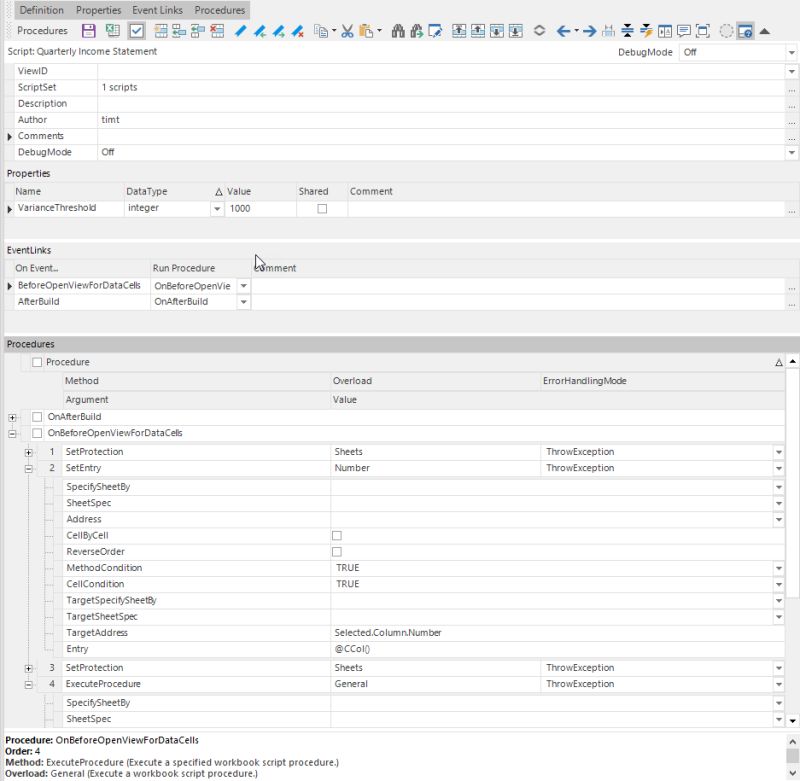Open the ViewID dropdown arrow
800x781 pixels.
(x=791, y=71)
